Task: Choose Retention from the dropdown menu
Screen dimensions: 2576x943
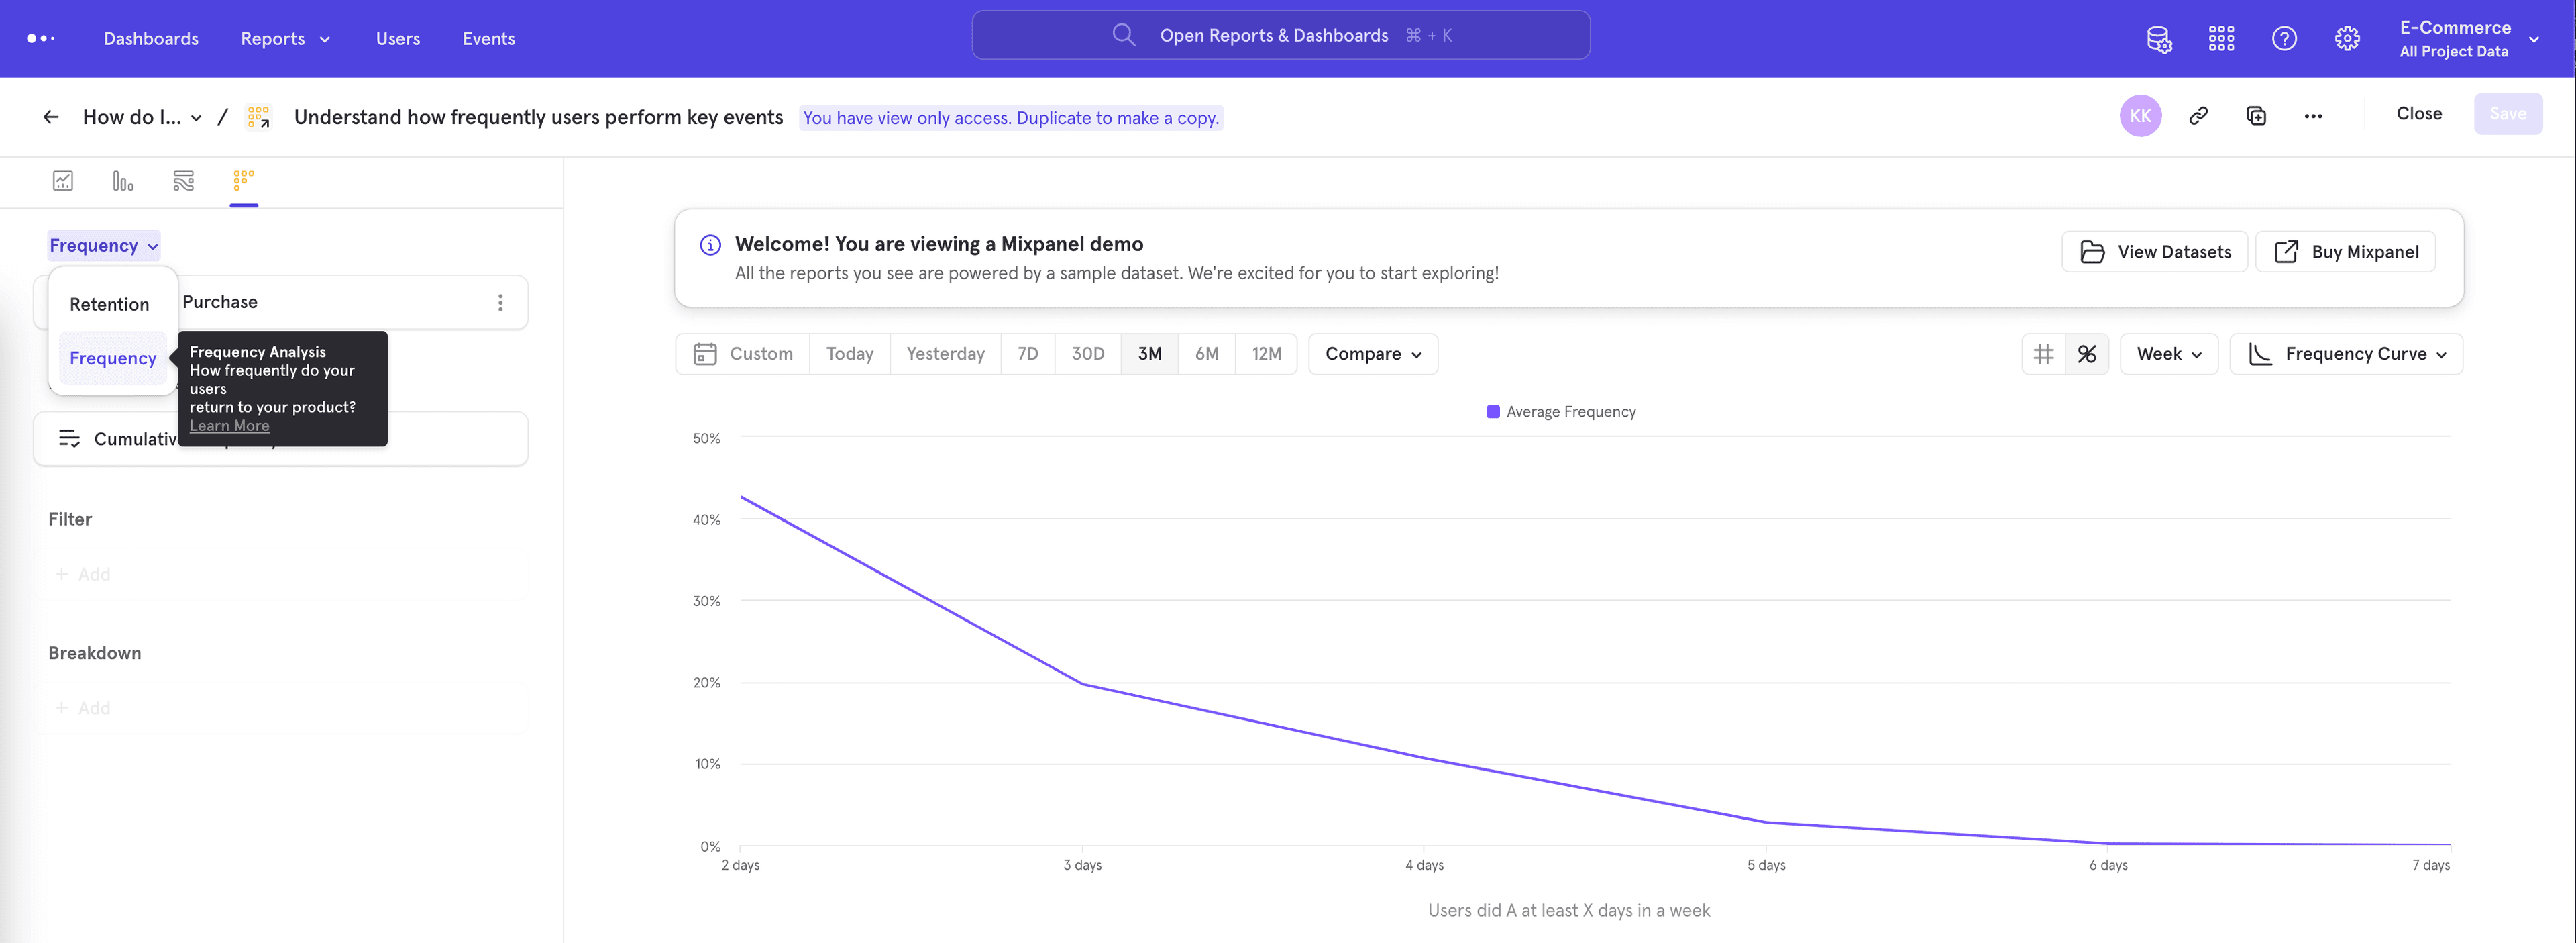Action: pos(109,304)
